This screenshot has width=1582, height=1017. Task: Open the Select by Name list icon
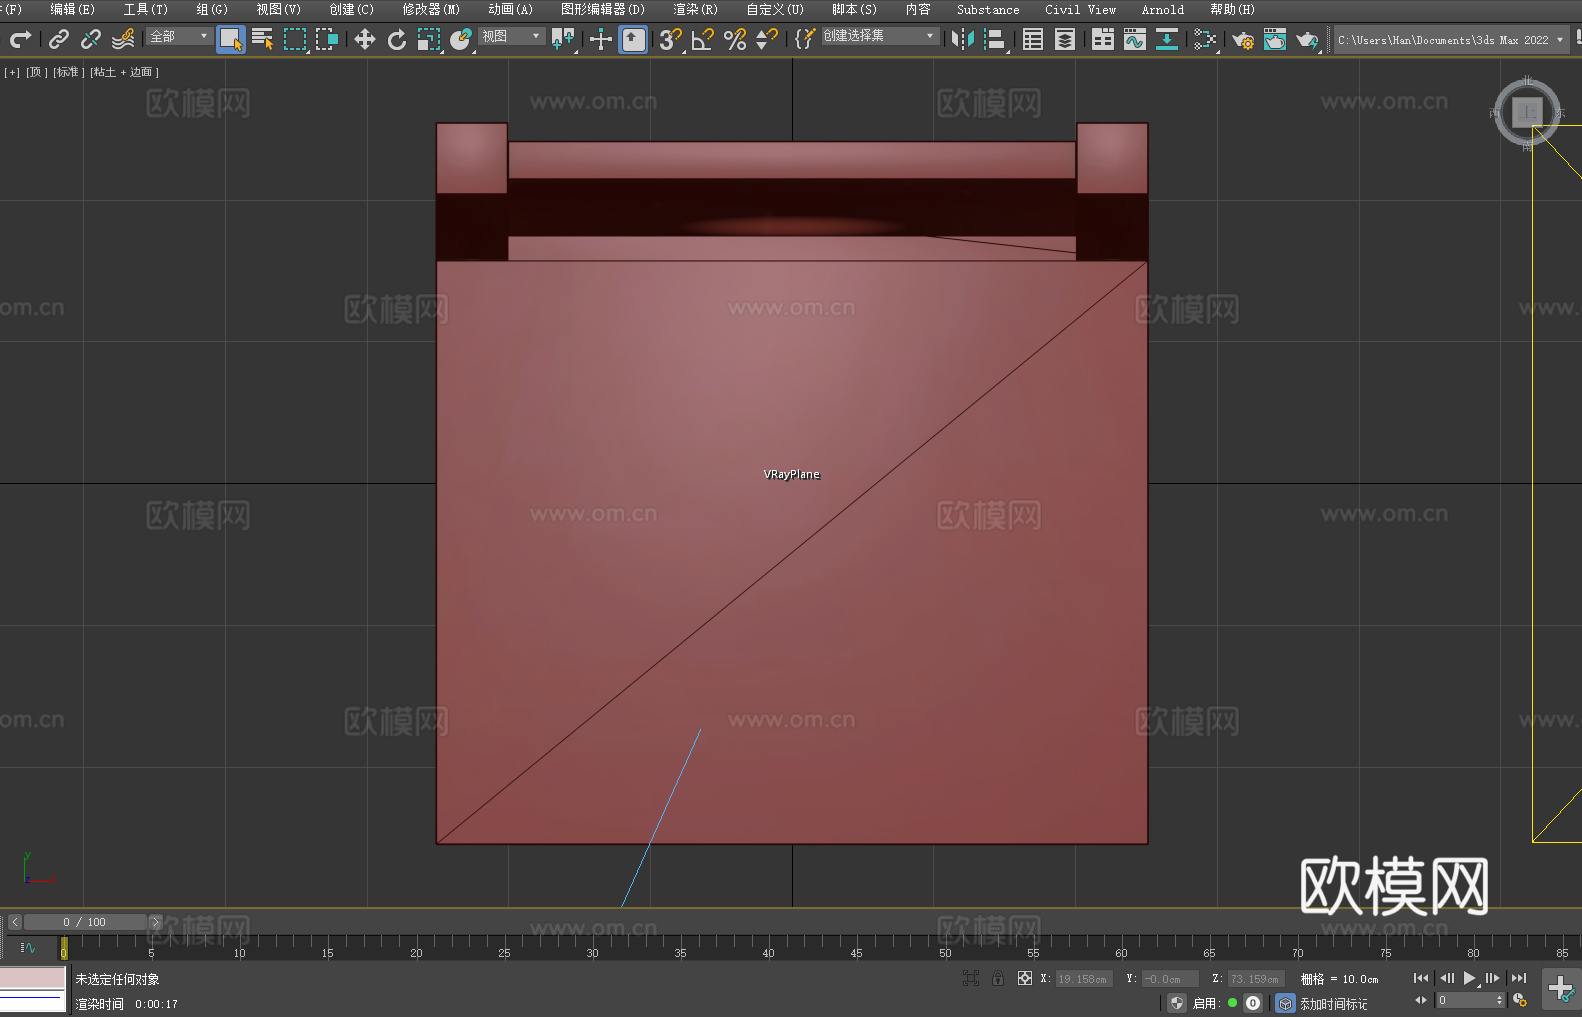[x=263, y=39]
